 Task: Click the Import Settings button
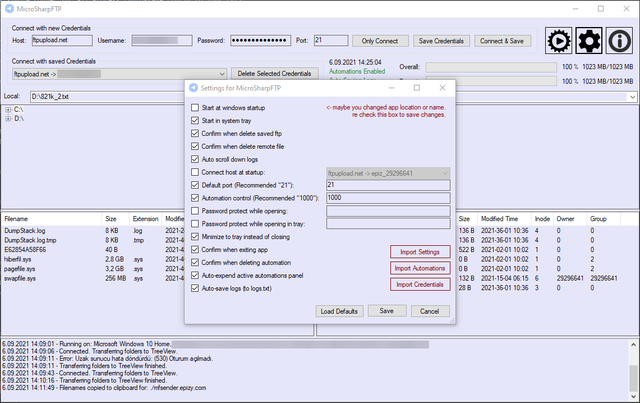(420, 252)
